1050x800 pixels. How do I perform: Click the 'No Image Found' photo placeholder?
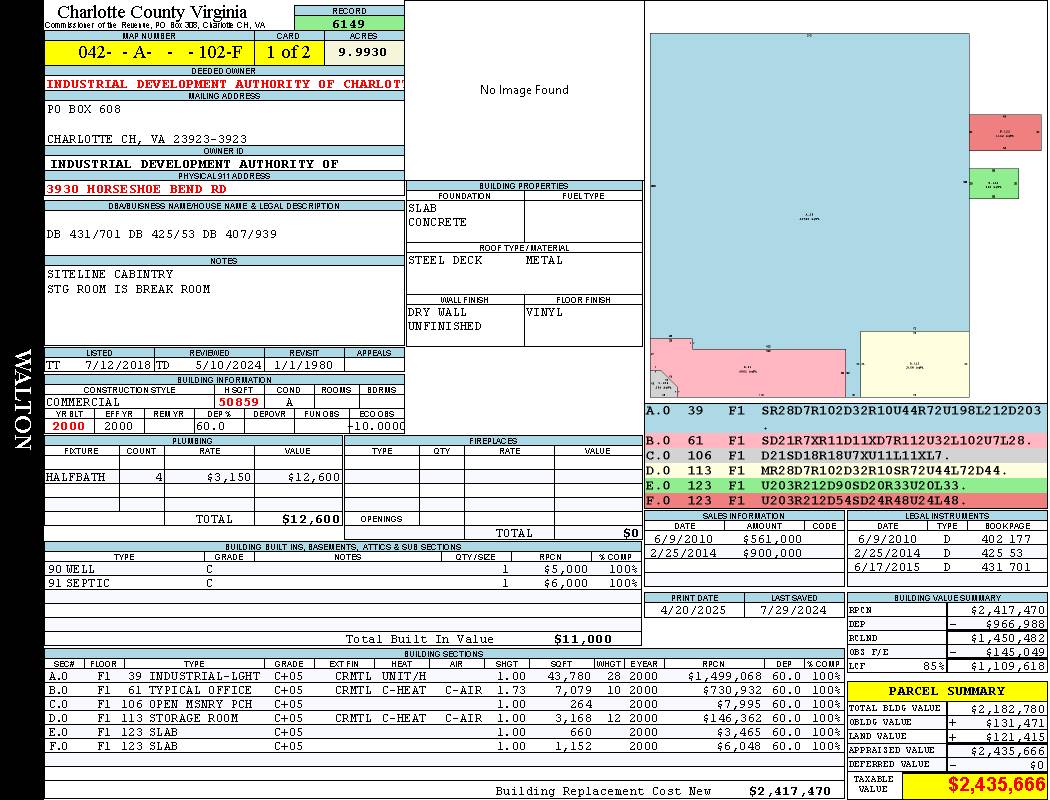(524, 90)
